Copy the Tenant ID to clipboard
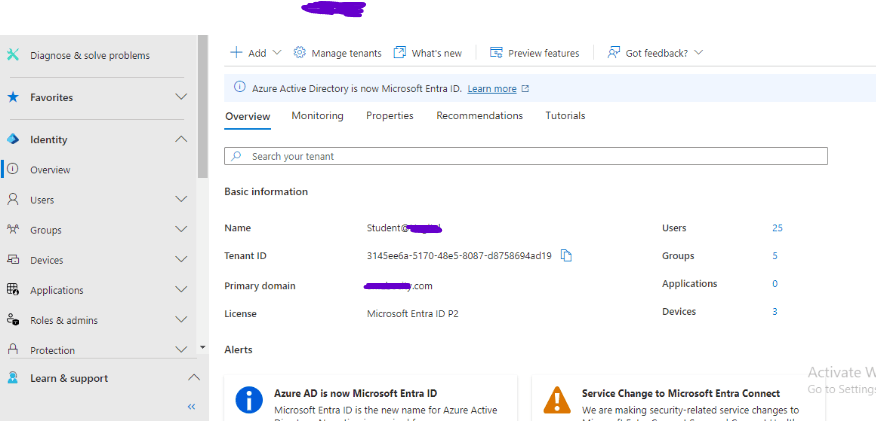Viewport: 876px width, 425px height. (566, 256)
